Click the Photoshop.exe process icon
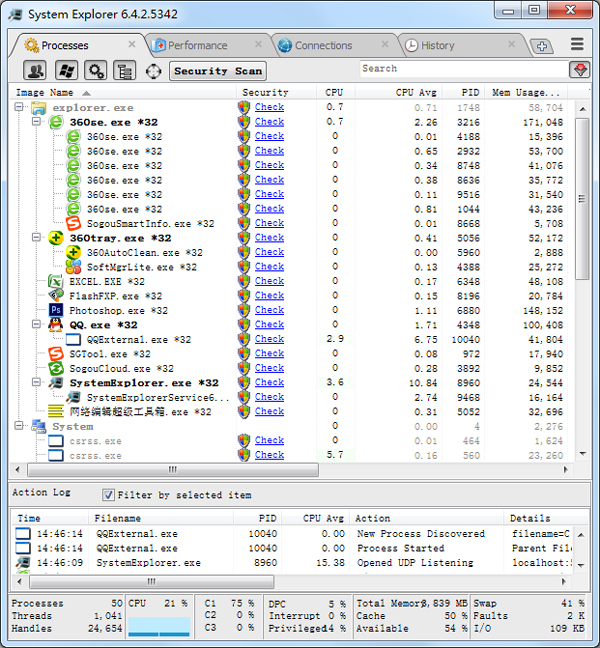This screenshot has width=600, height=648. click(x=57, y=311)
